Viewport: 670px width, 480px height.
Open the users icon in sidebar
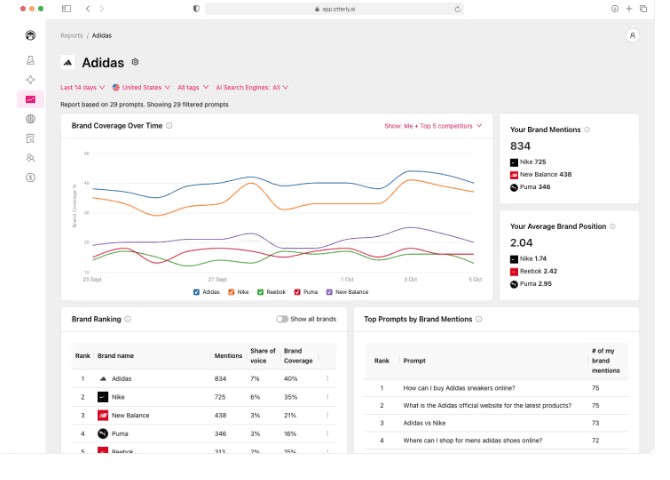[30, 158]
